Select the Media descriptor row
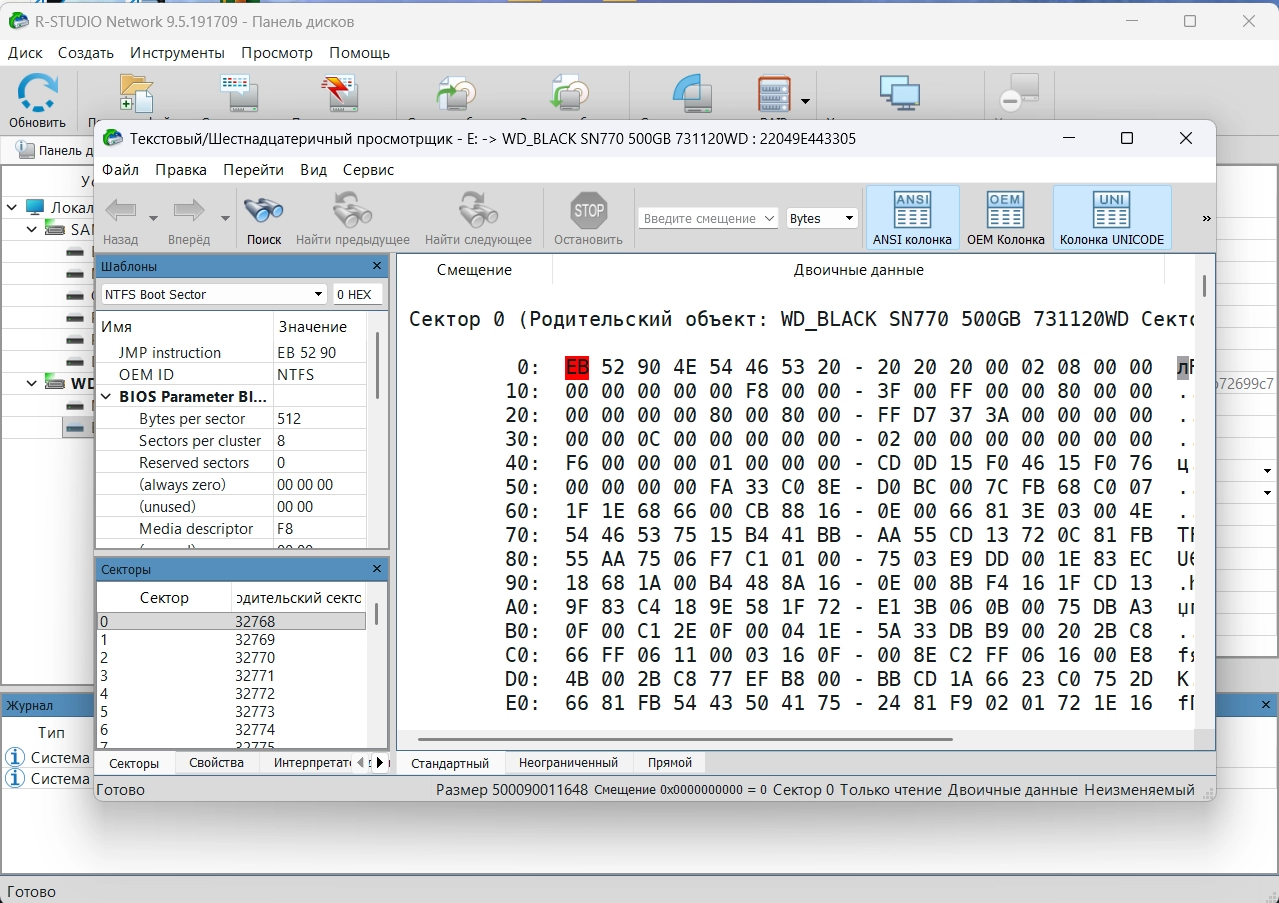The image size is (1279, 903). pos(231,529)
